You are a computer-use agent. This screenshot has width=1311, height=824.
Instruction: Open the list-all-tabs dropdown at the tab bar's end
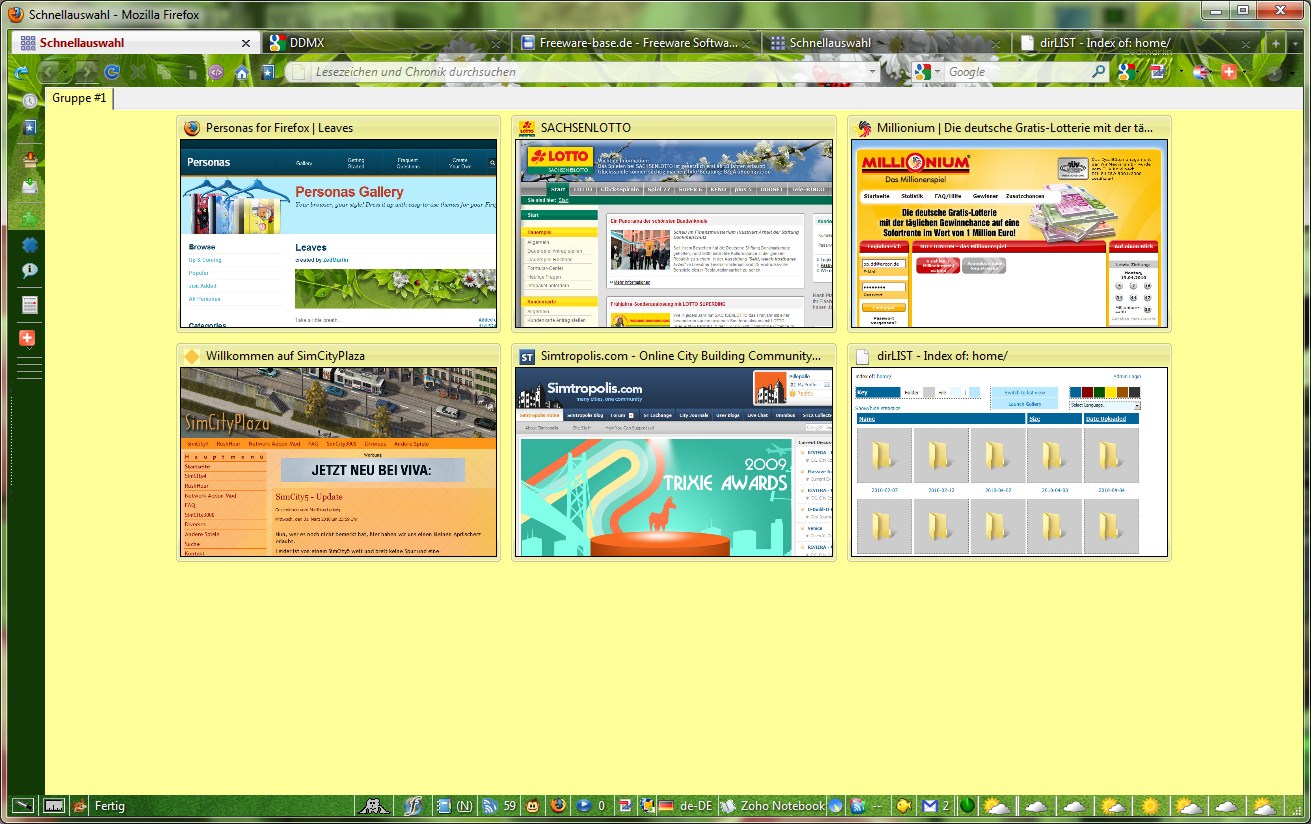(1297, 44)
